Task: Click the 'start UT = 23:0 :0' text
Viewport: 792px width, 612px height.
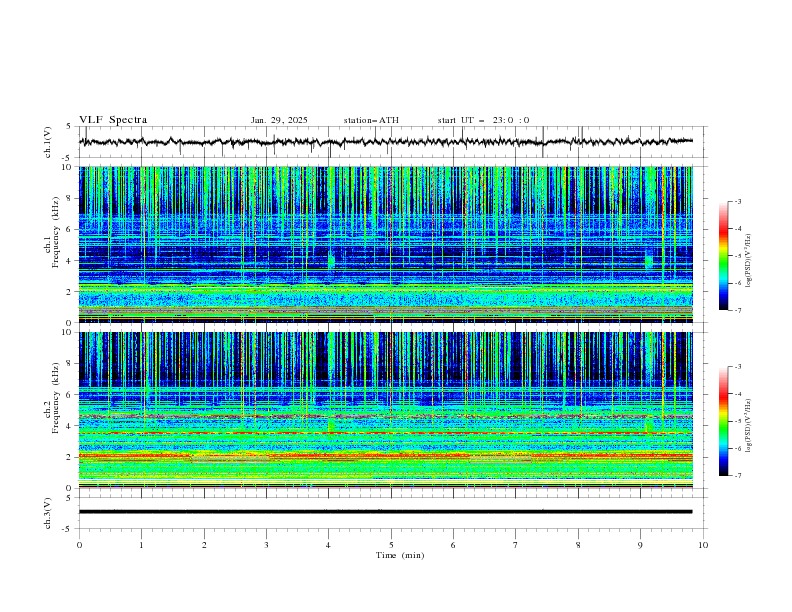Action: click(x=483, y=120)
